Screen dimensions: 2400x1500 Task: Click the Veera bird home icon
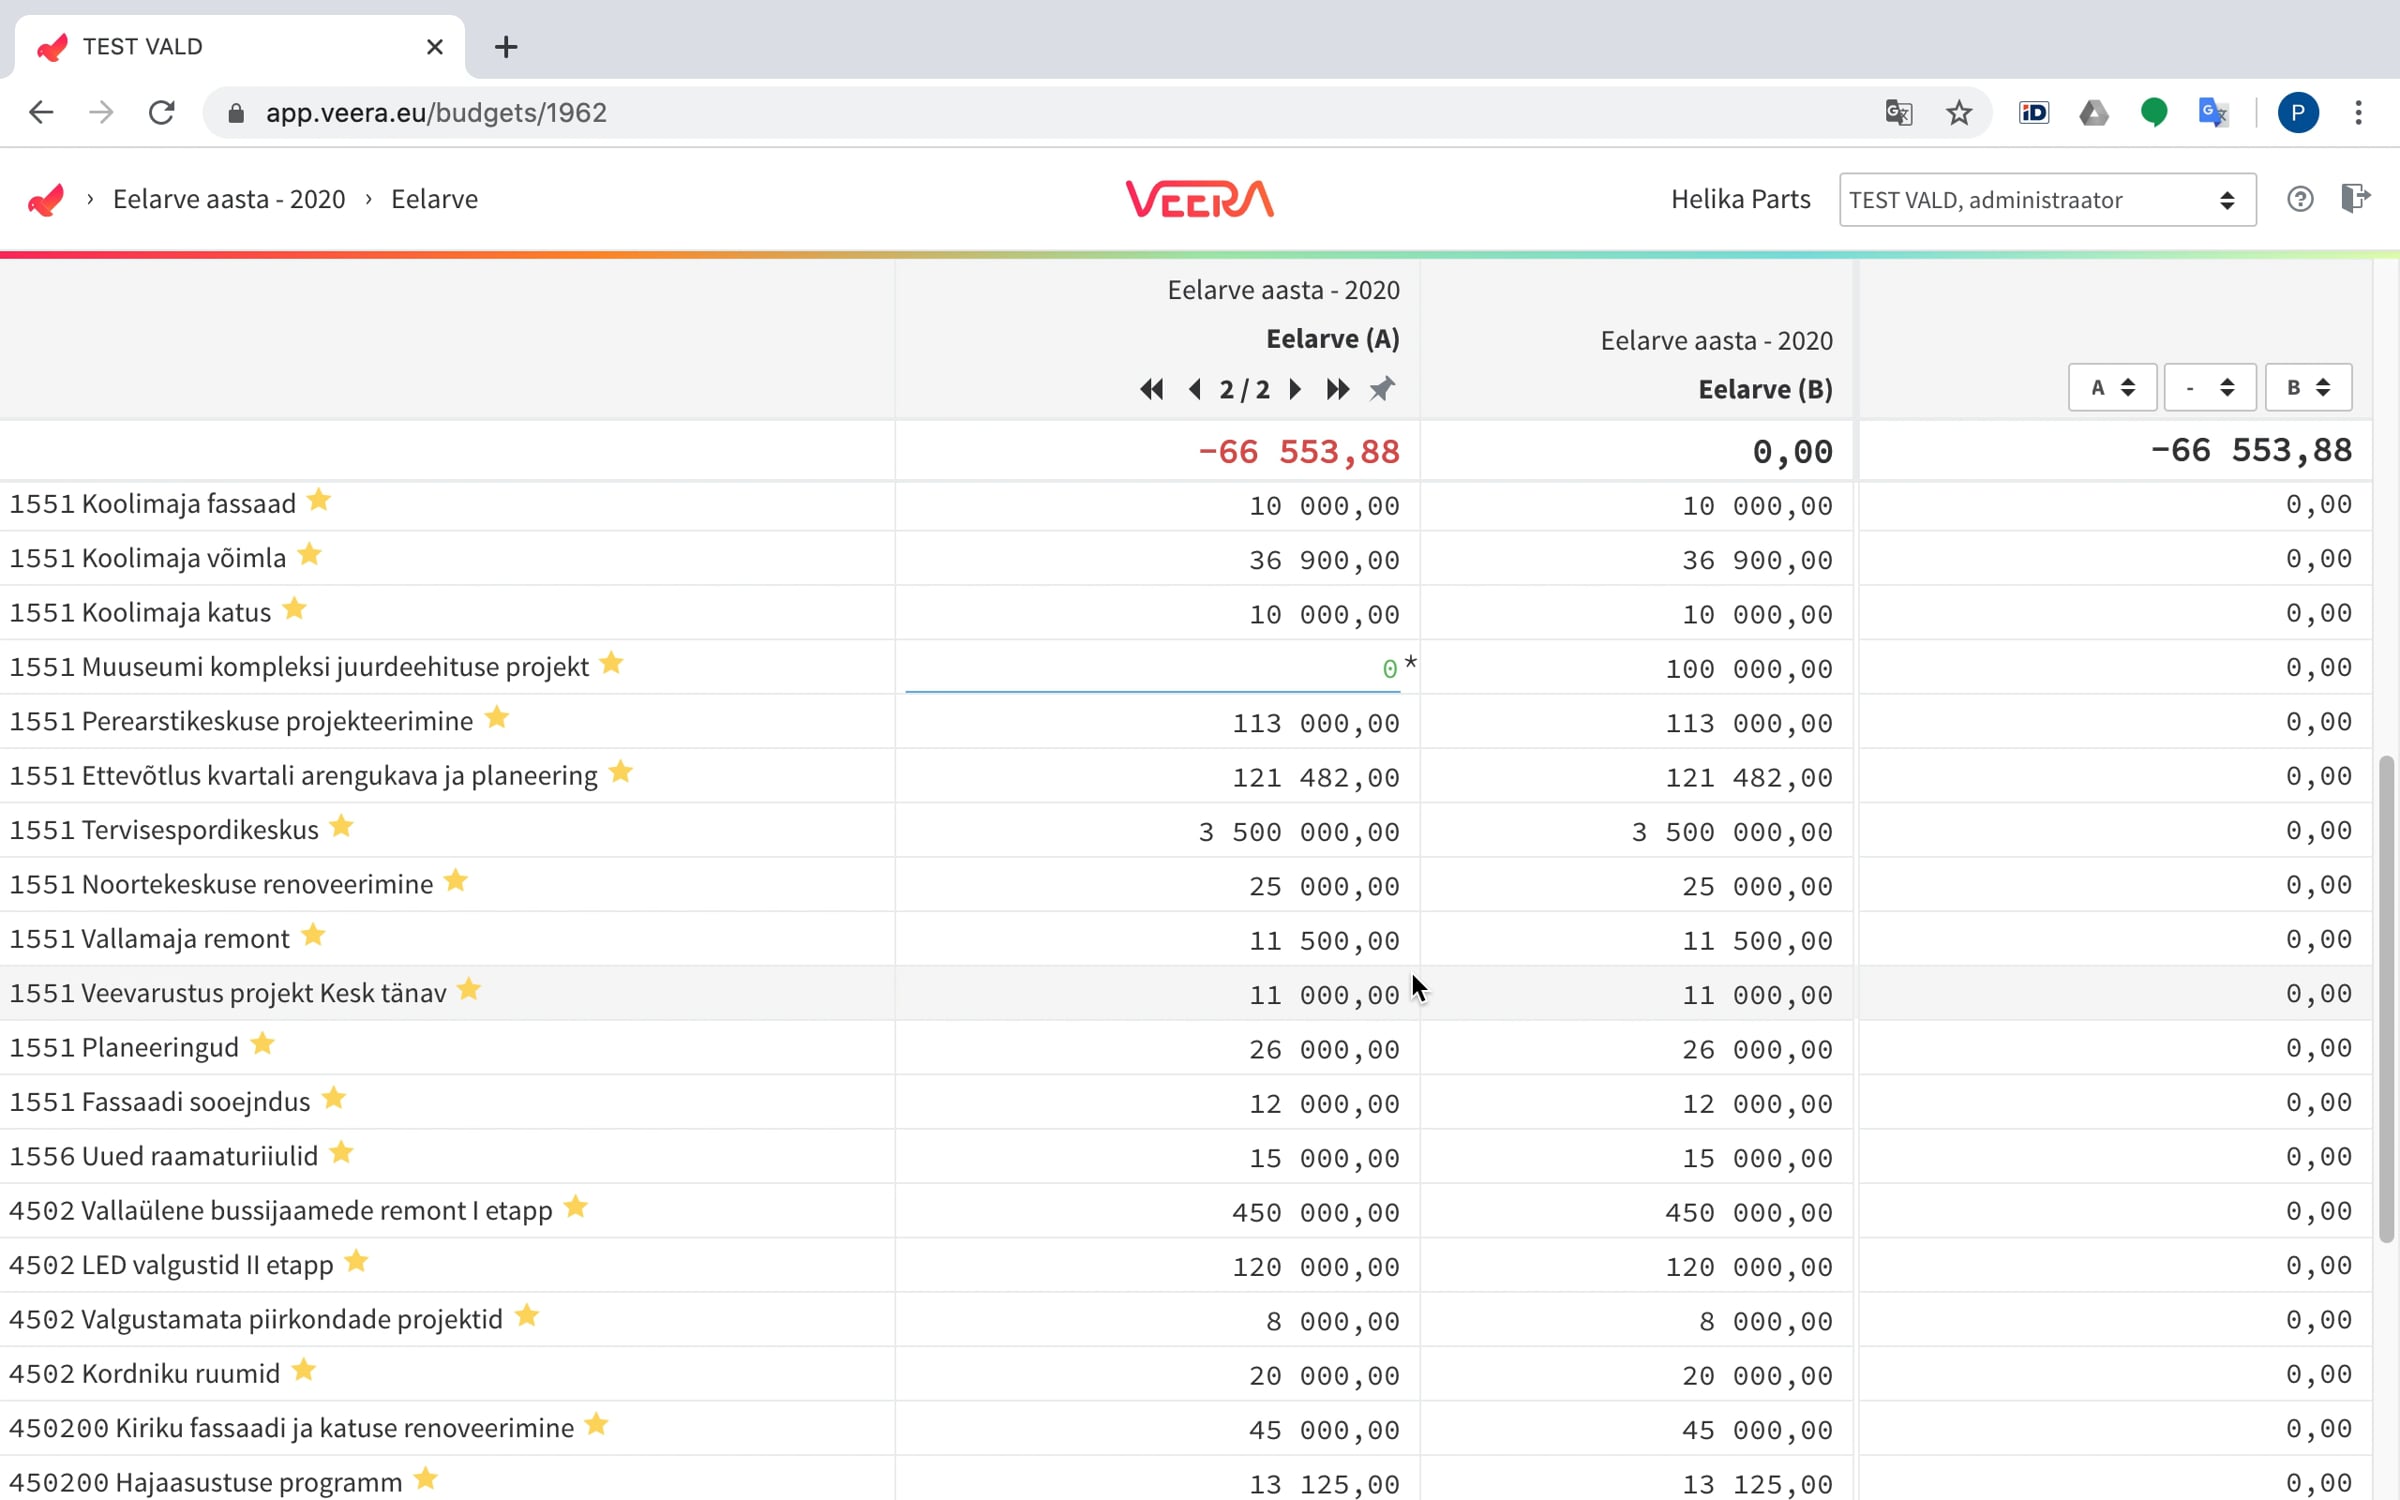pos(46,199)
